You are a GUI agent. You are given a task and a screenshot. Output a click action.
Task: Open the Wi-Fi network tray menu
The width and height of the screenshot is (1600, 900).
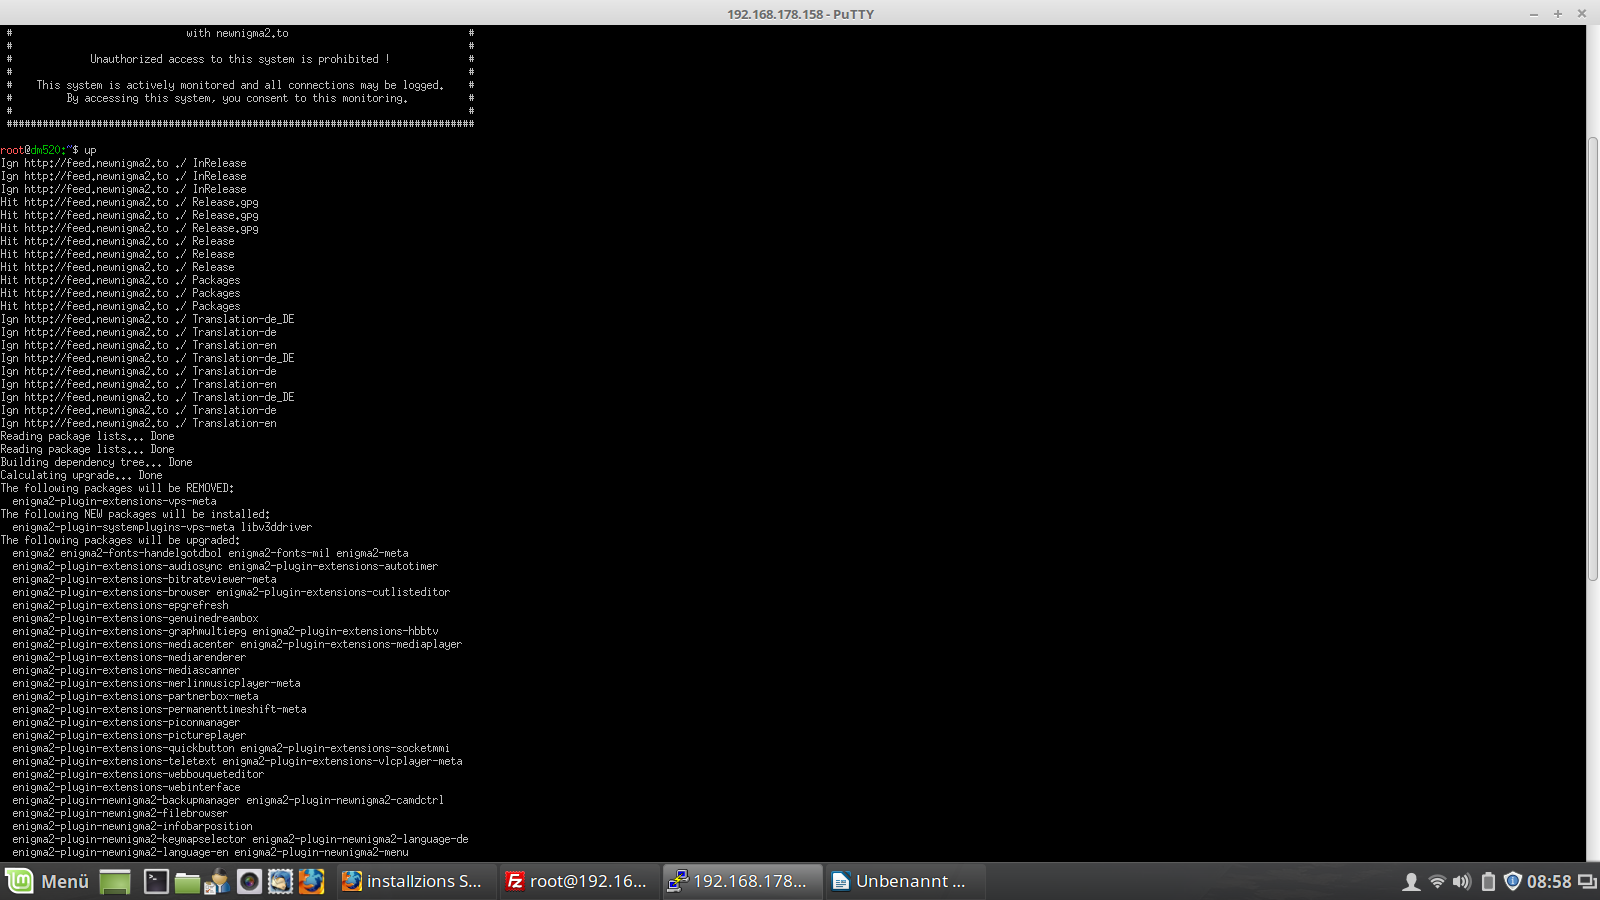click(1437, 881)
